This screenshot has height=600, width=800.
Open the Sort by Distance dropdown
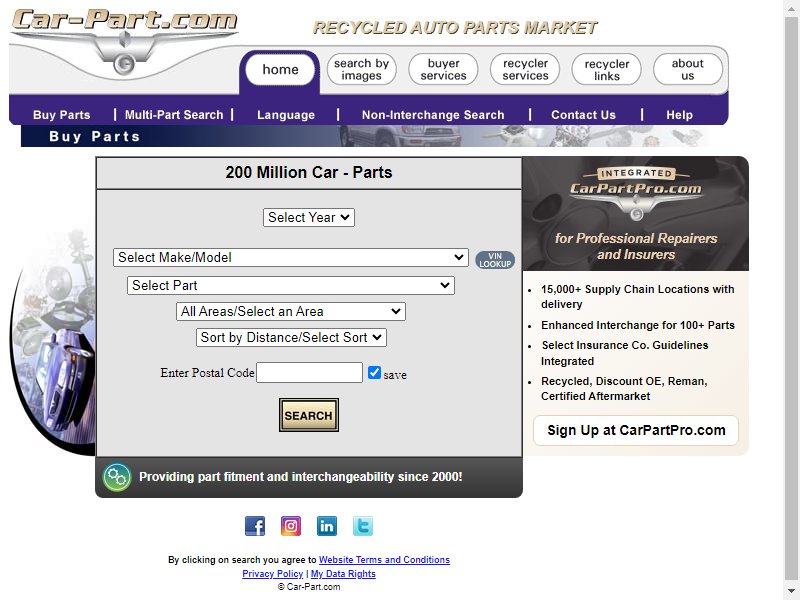click(x=291, y=337)
